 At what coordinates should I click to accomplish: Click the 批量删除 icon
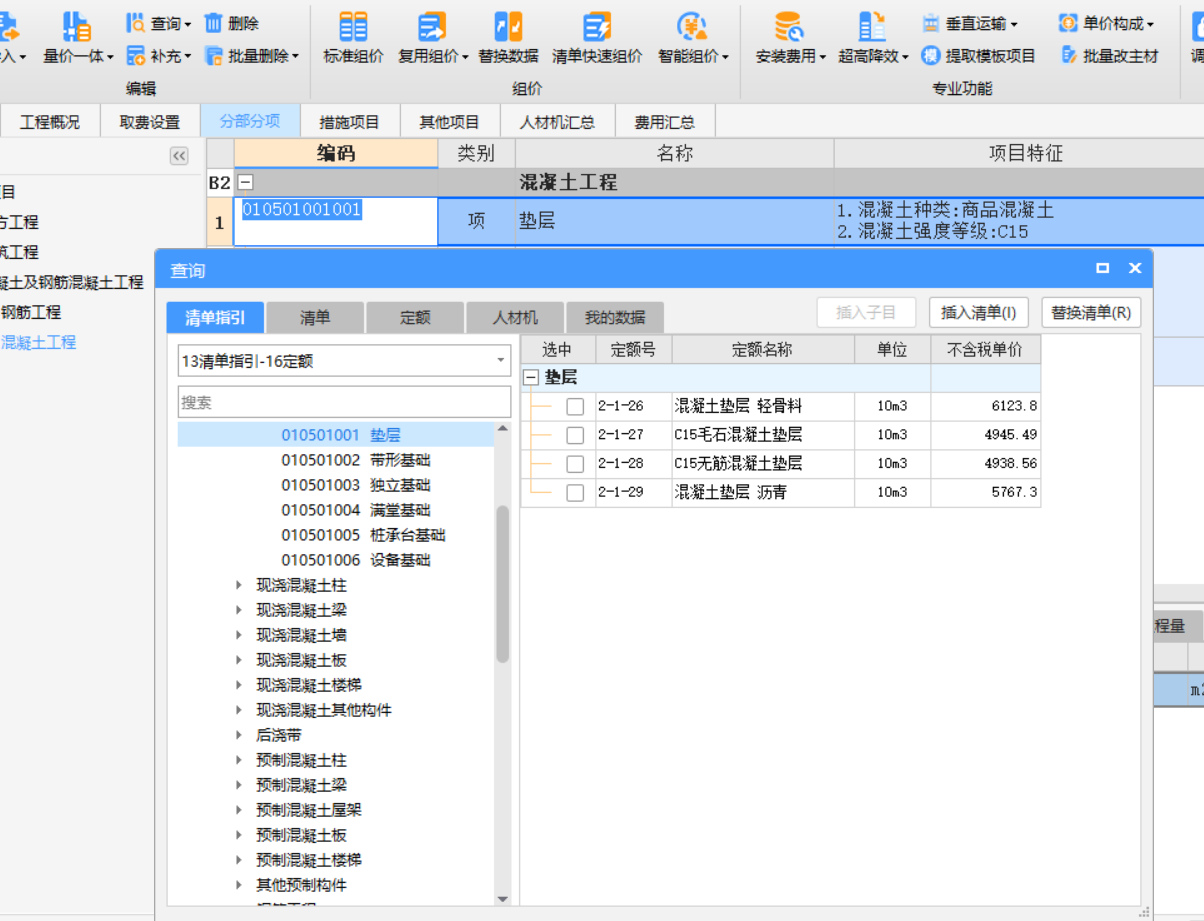(214, 56)
